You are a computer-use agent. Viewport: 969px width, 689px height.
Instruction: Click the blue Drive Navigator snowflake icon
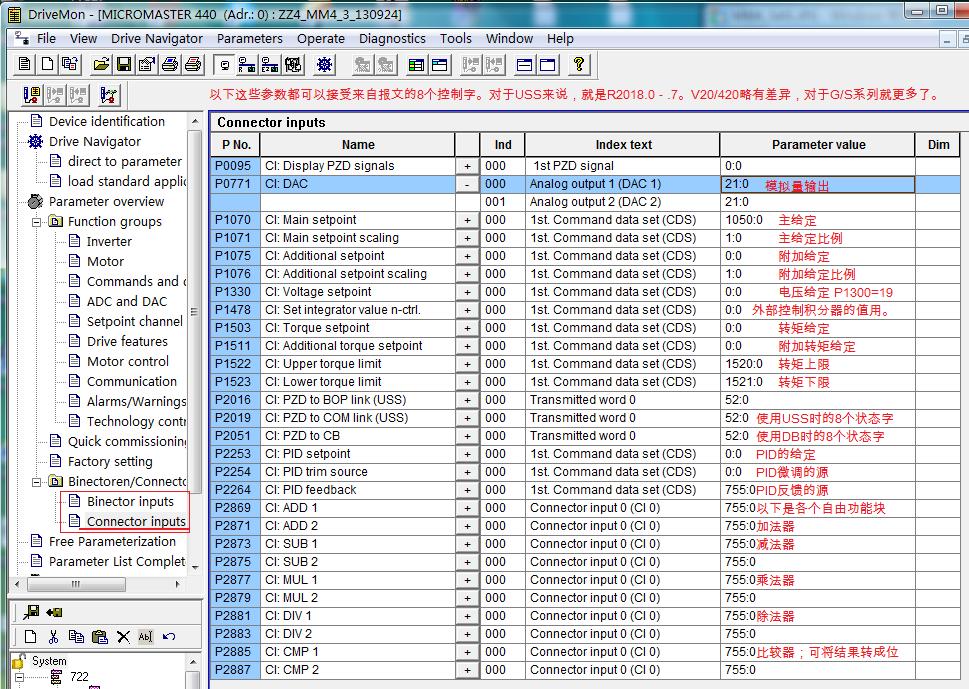pos(324,64)
